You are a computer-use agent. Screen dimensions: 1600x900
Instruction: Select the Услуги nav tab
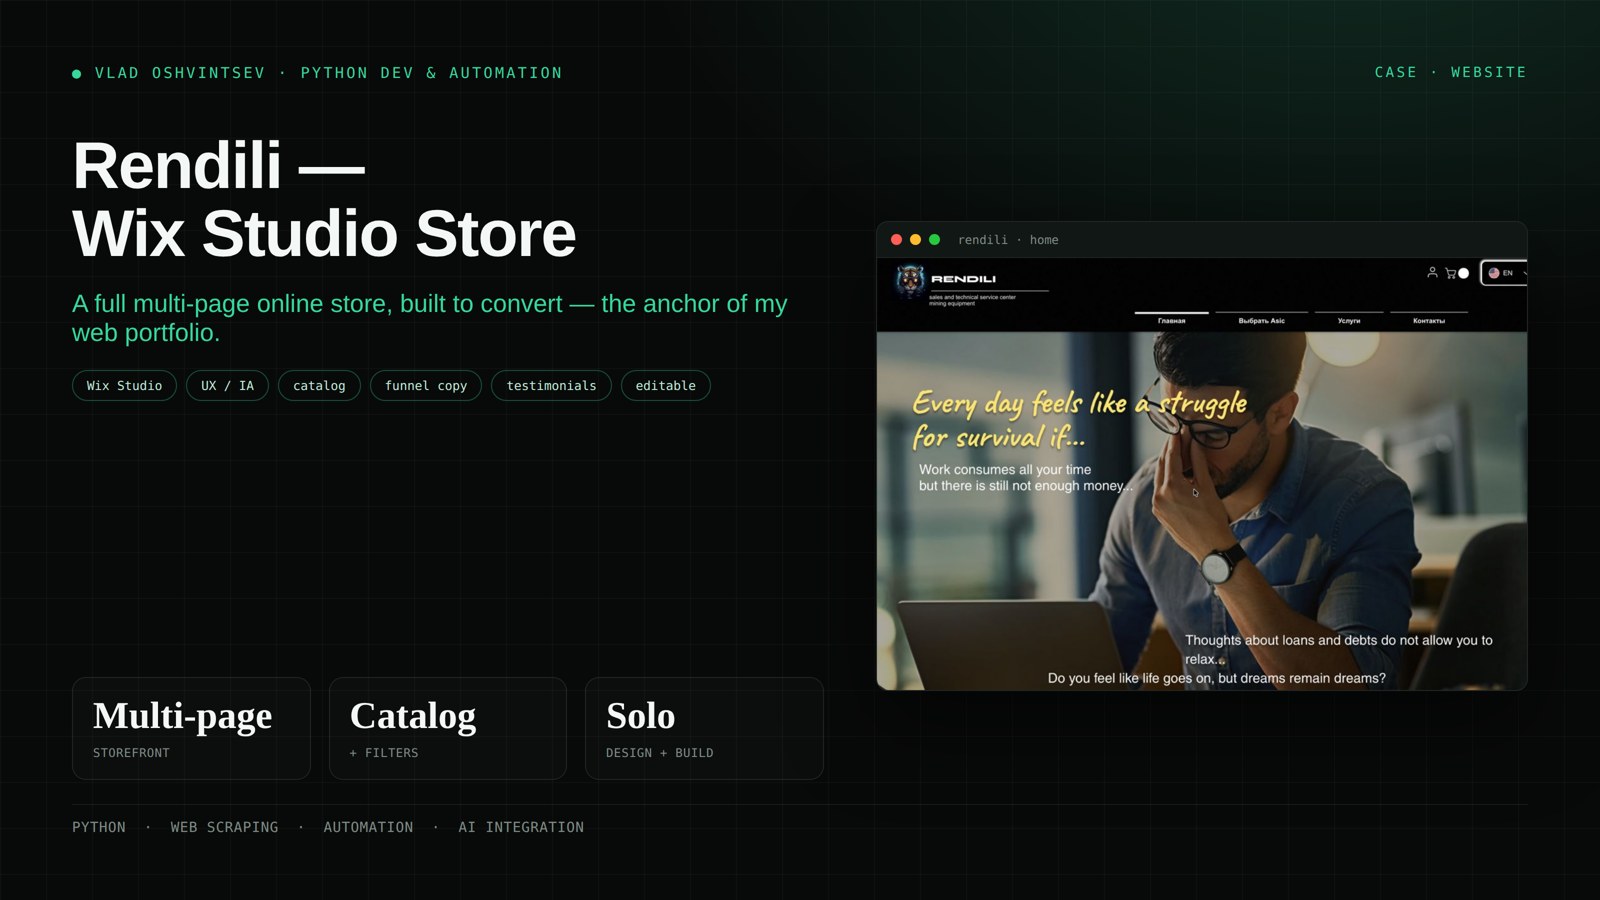(1349, 321)
